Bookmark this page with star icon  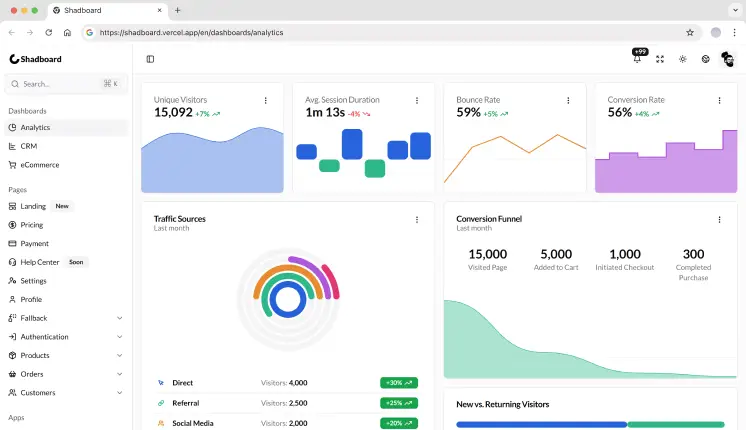(690, 32)
